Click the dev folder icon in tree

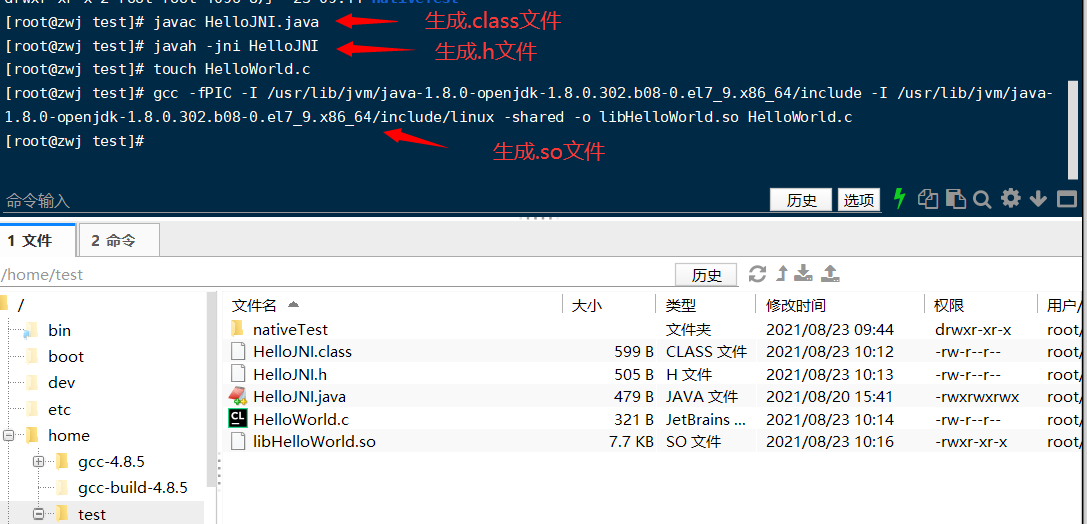pos(31,382)
